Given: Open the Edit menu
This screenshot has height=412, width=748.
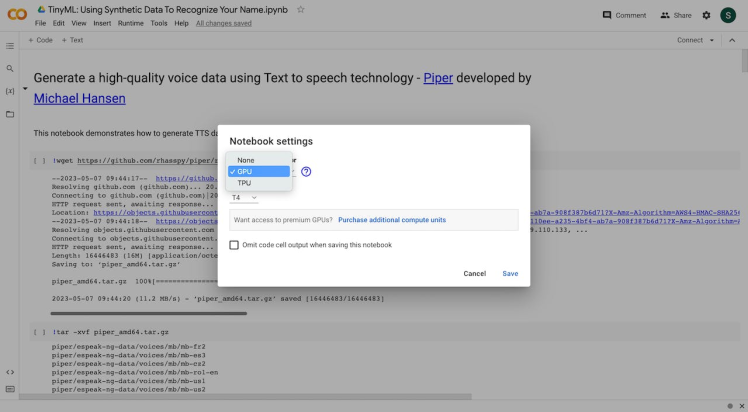Looking at the screenshot, I should [x=59, y=23].
